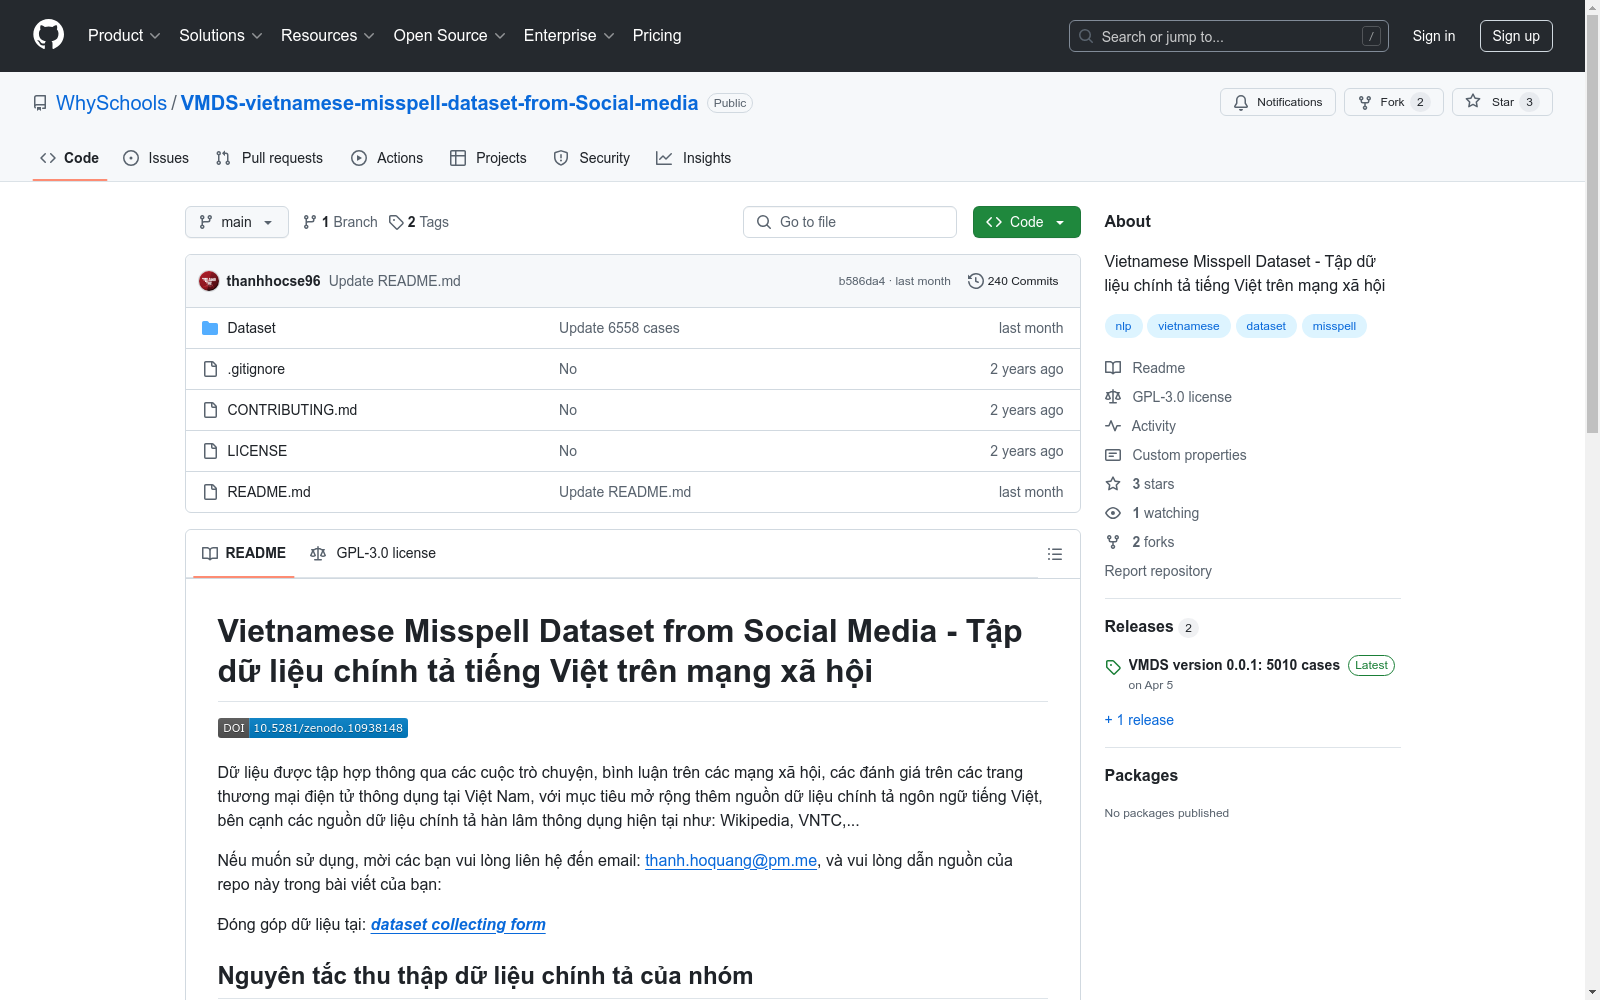Expand the Resources menu
The image size is (1600, 1000).
[328, 36]
